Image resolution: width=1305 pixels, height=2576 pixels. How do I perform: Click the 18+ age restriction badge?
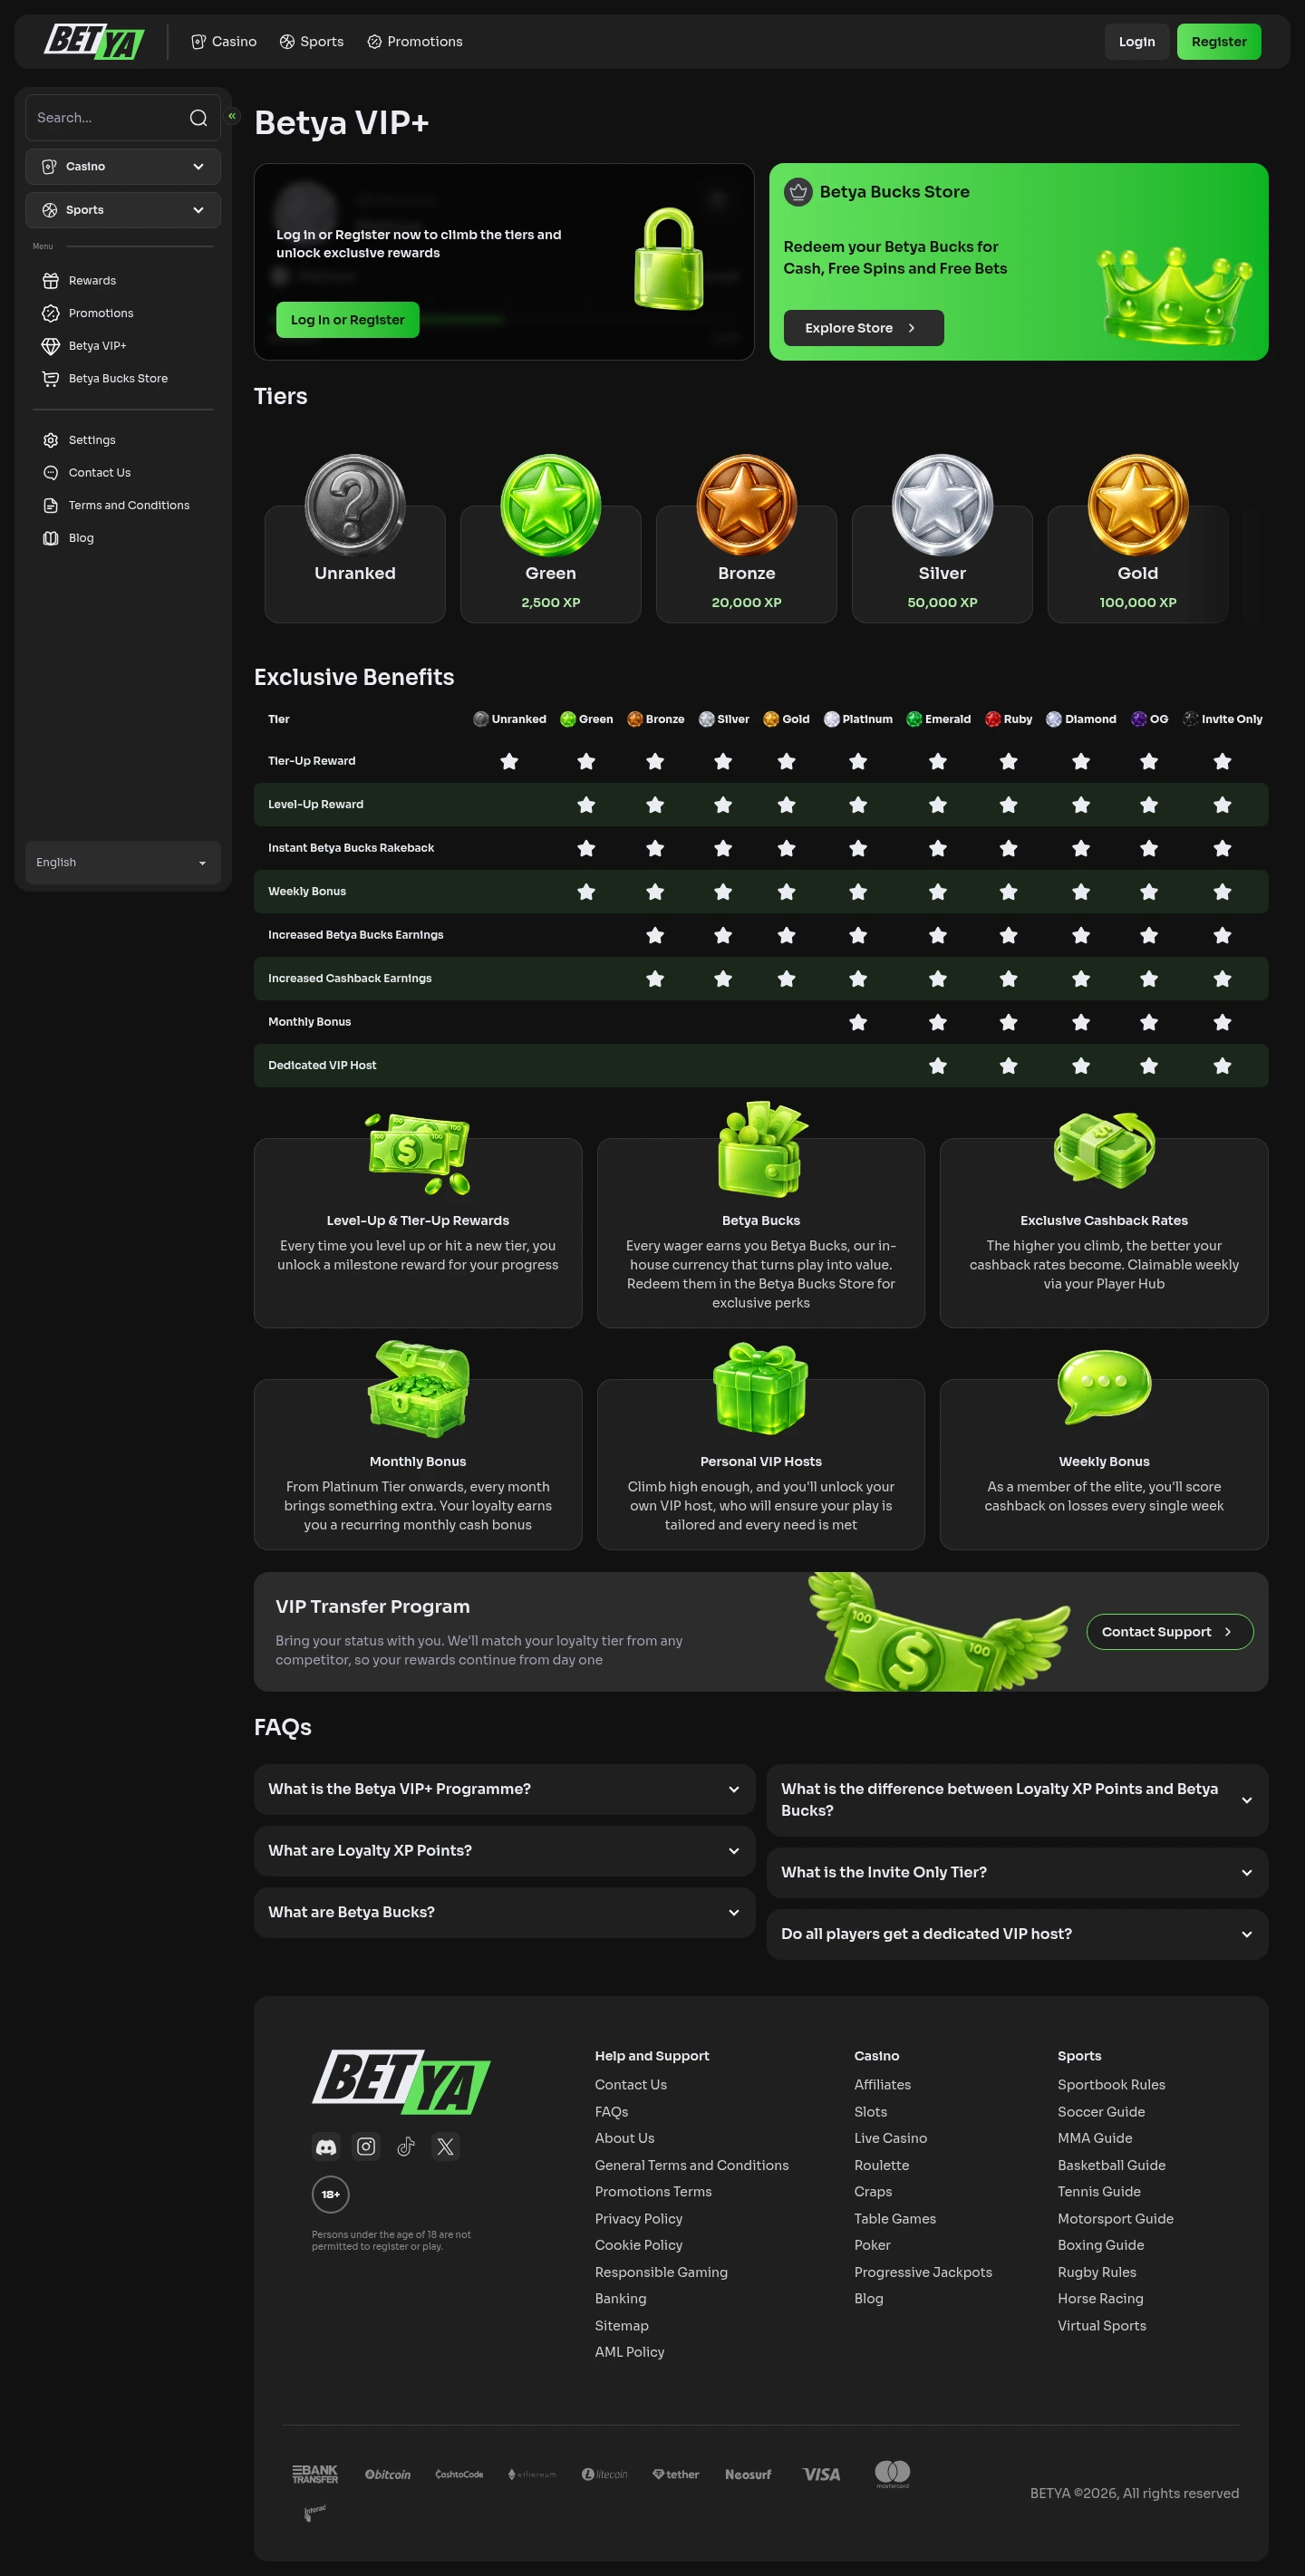click(330, 2195)
